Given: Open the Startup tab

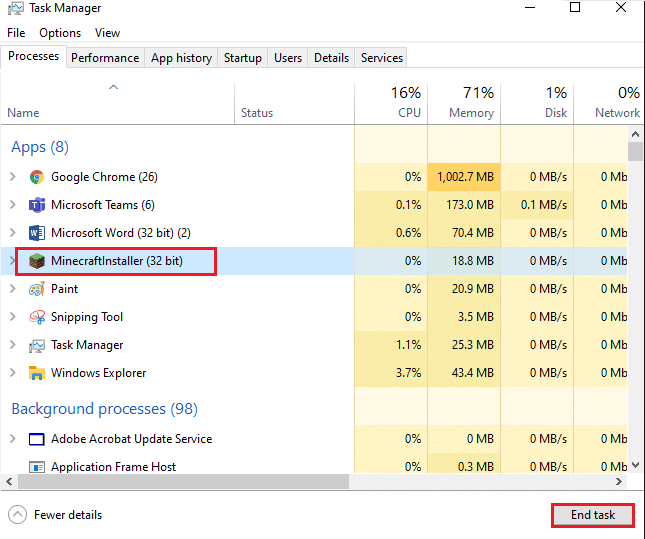Looking at the screenshot, I should coord(243,58).
